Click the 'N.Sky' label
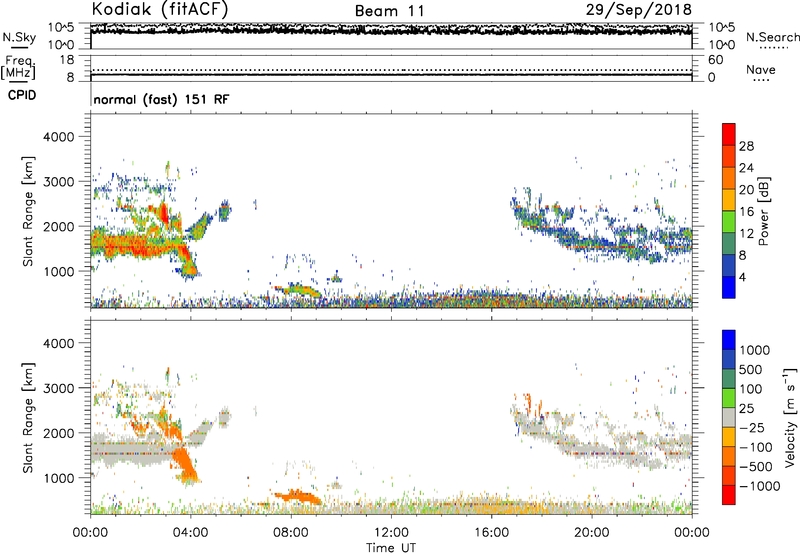This screenshot has height=554, width=800. pyautogui.click(x=19, y=37)
